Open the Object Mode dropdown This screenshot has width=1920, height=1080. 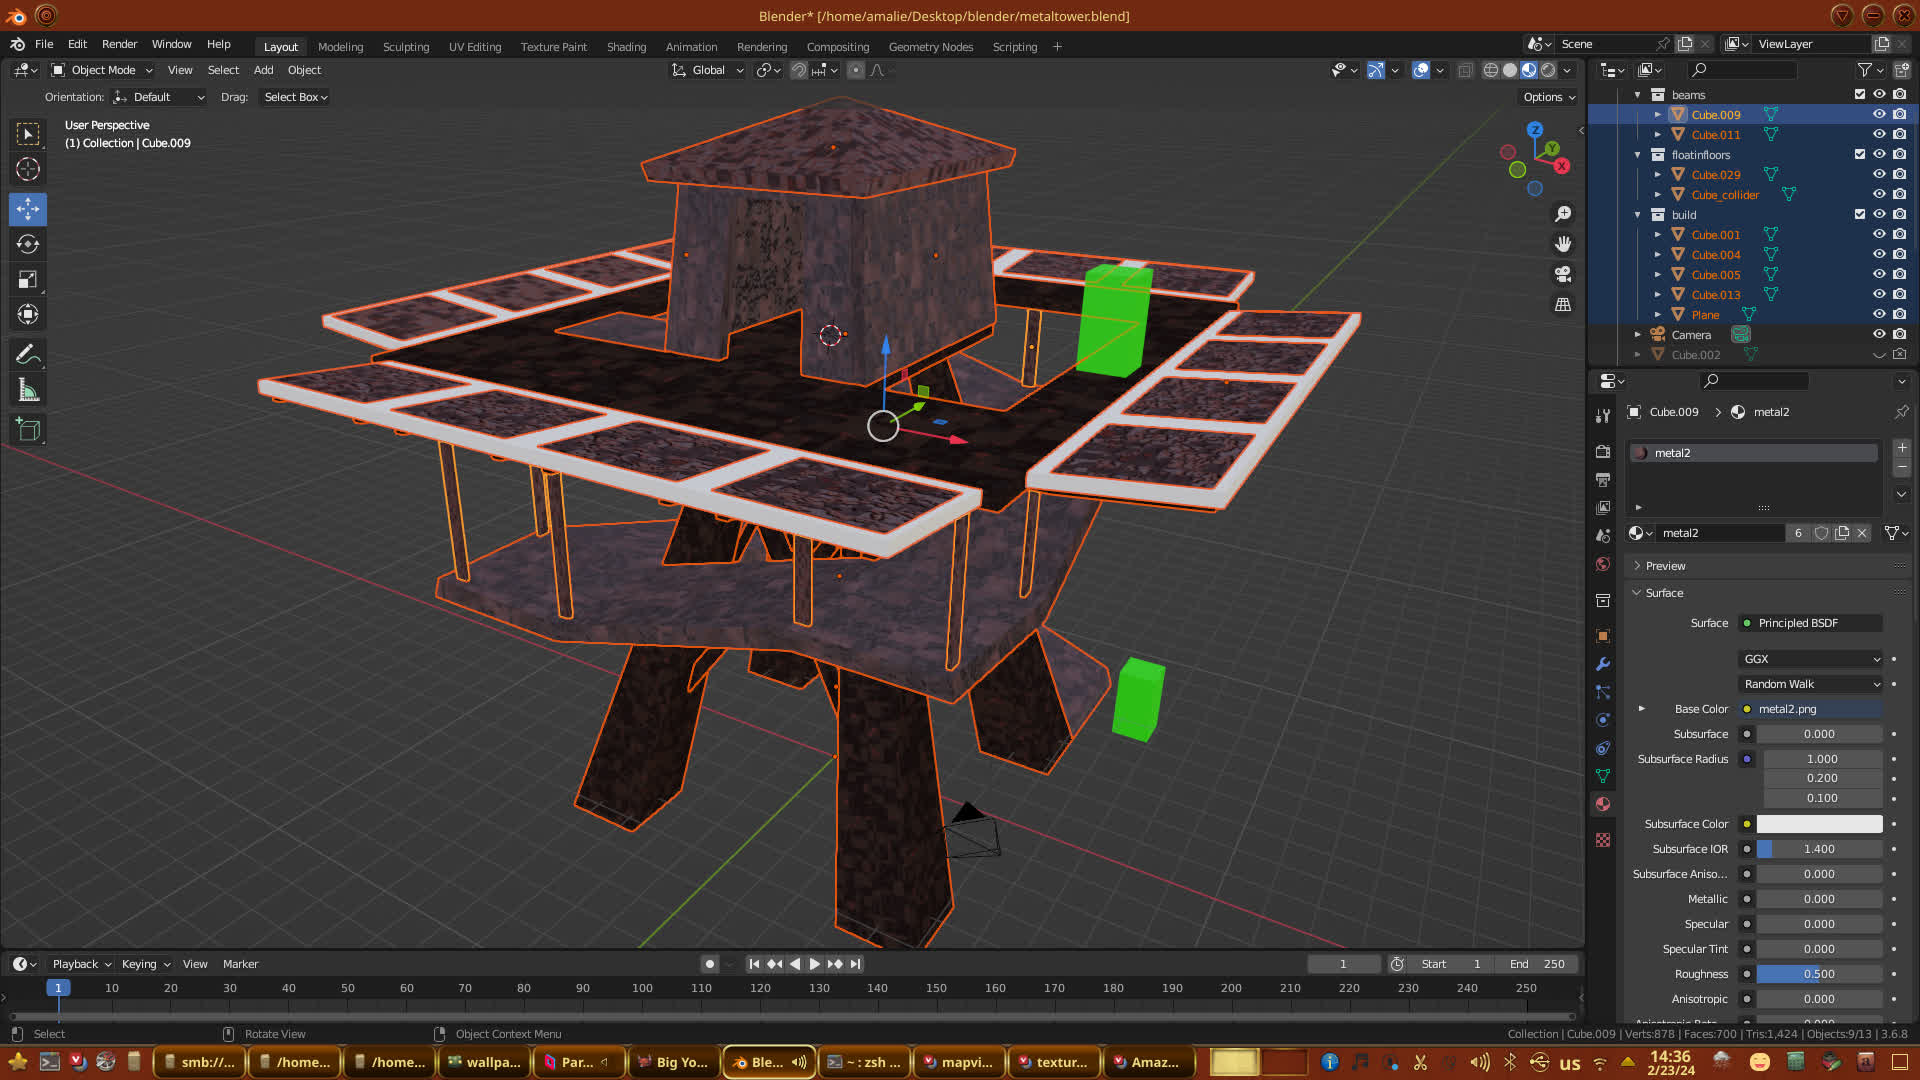click(x=103, y=70)
